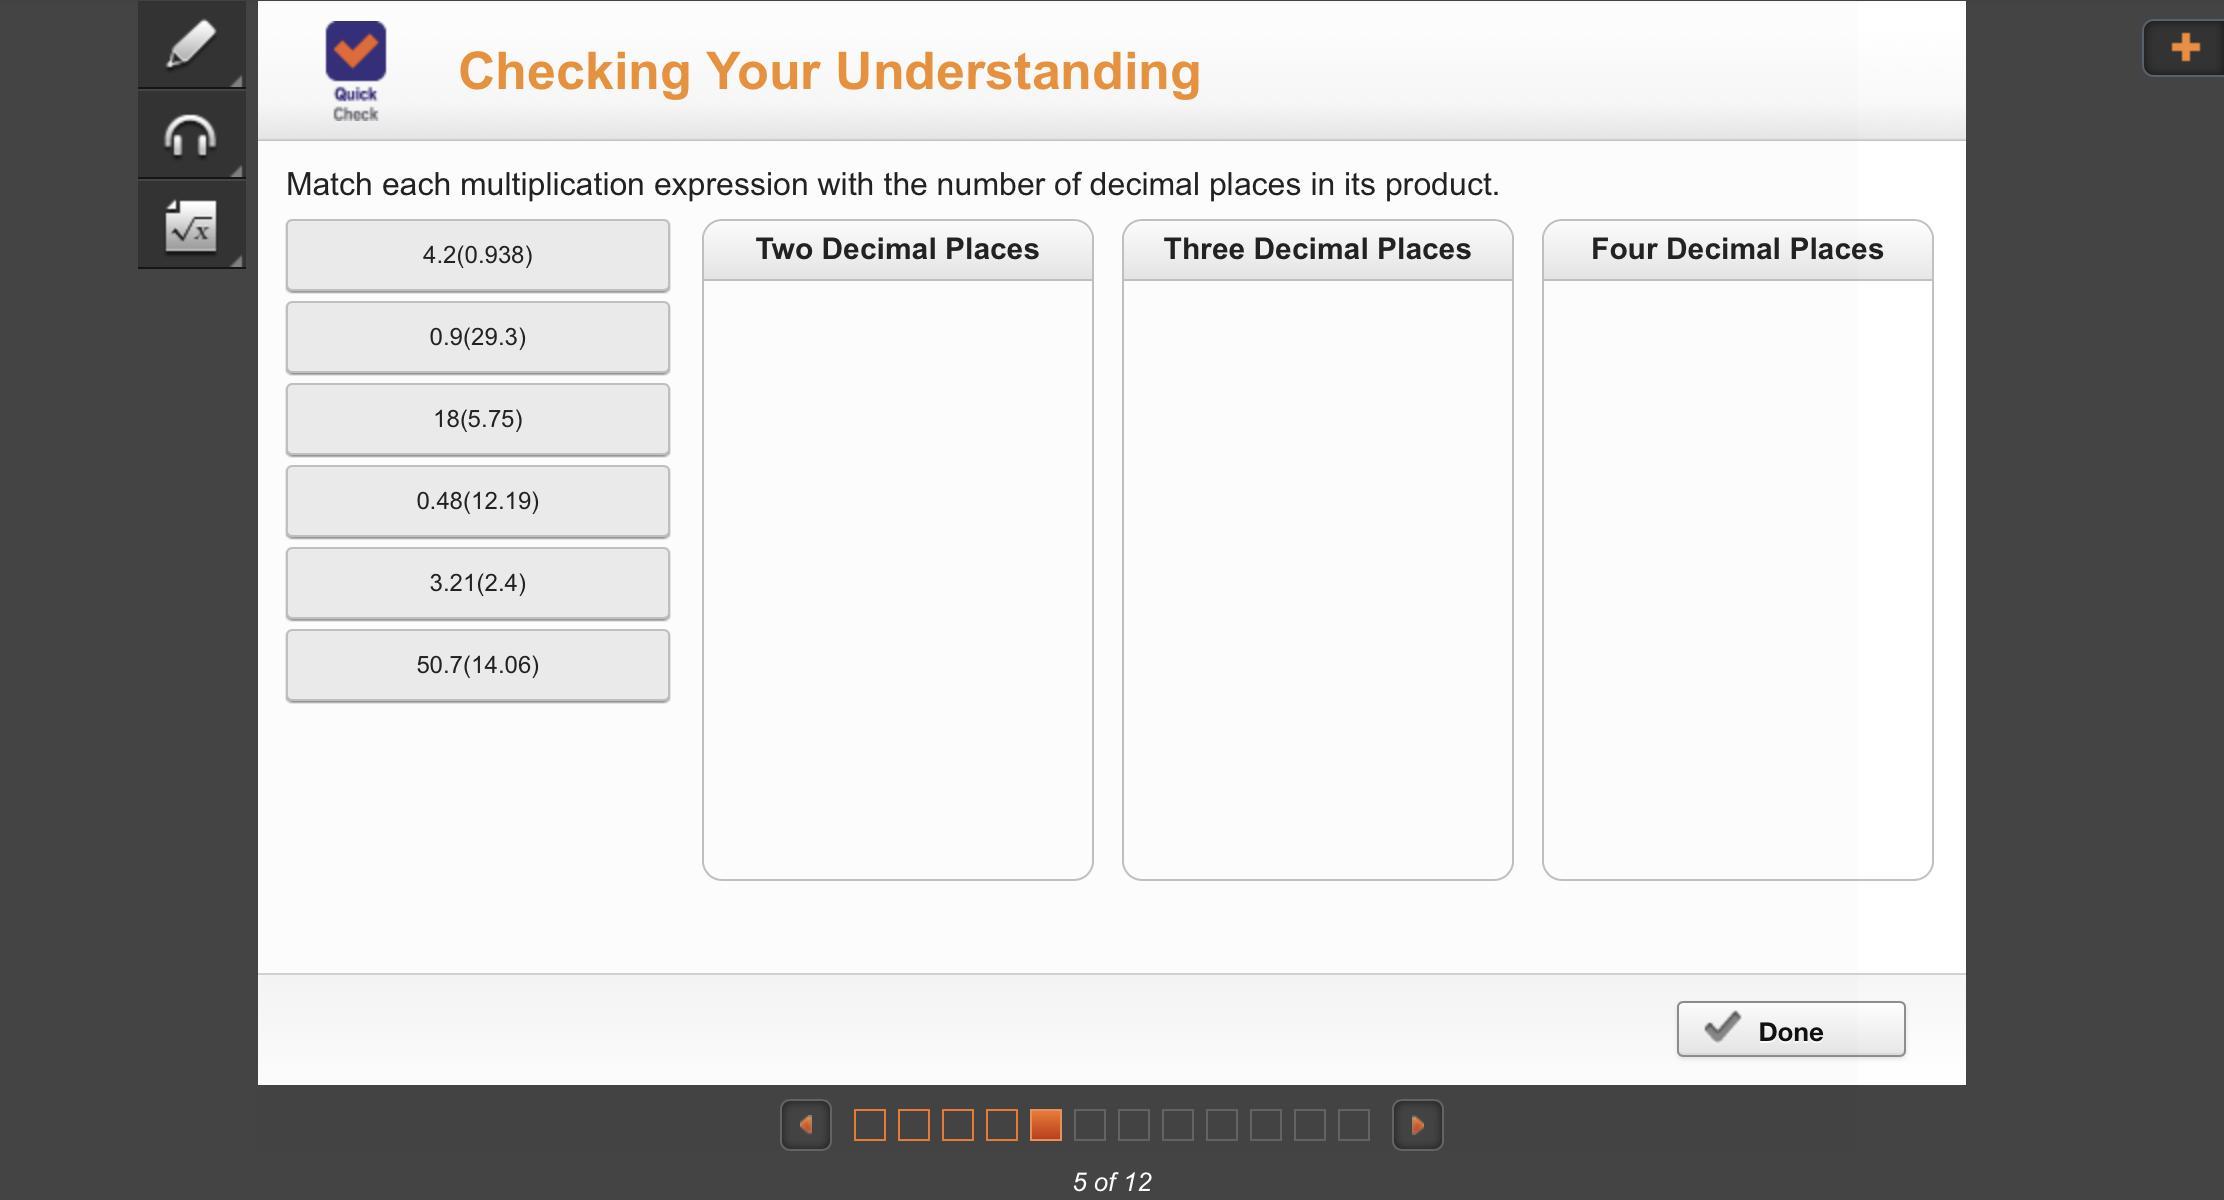
Task: Select the 0.9(29.3) expression tile
Action: point(478,337)
